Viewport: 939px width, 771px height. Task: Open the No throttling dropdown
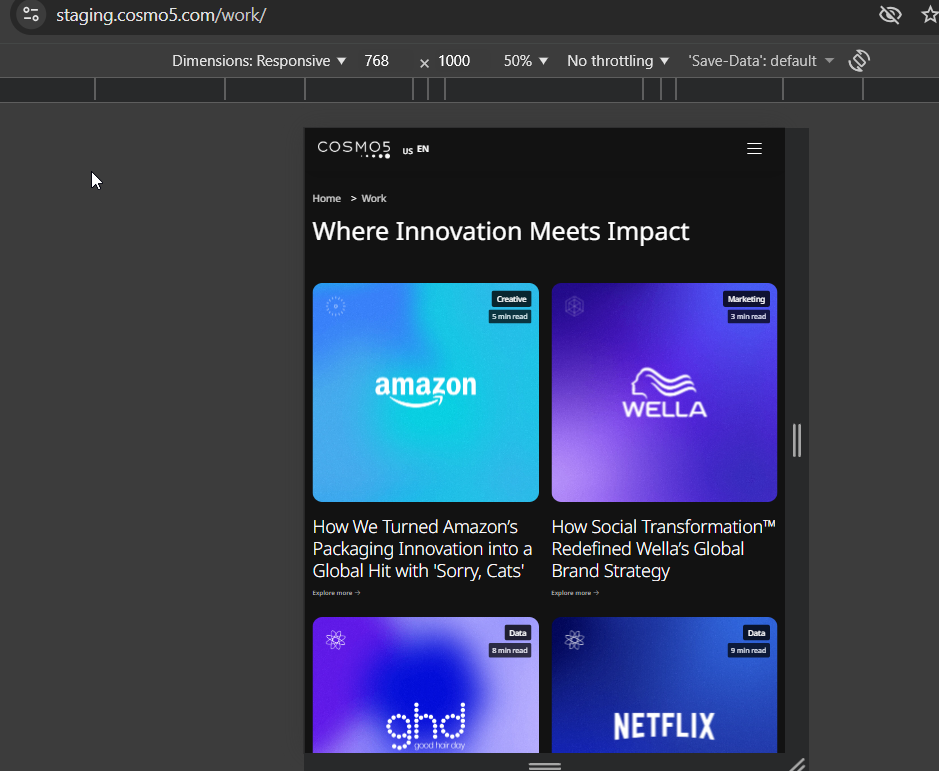[617, 61]
